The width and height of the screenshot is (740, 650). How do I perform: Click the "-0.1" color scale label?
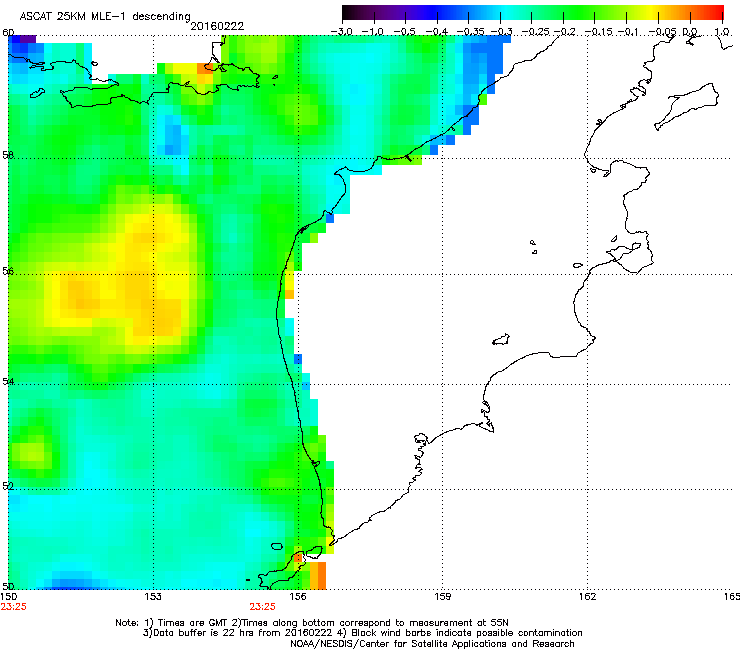[628, 32]
